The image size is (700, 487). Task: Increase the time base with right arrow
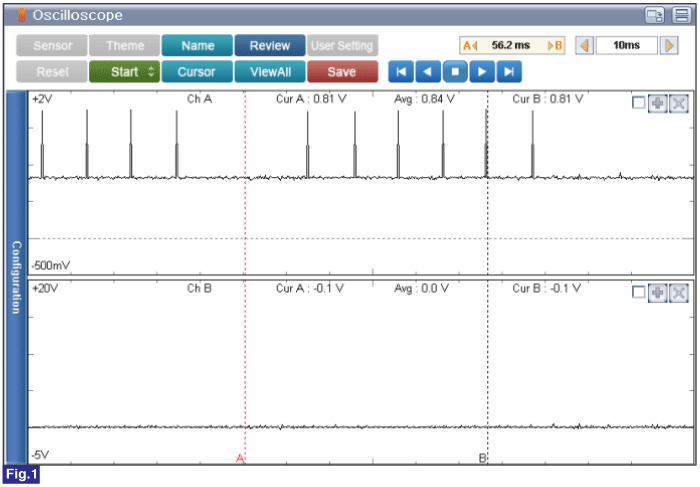point(669,46)
